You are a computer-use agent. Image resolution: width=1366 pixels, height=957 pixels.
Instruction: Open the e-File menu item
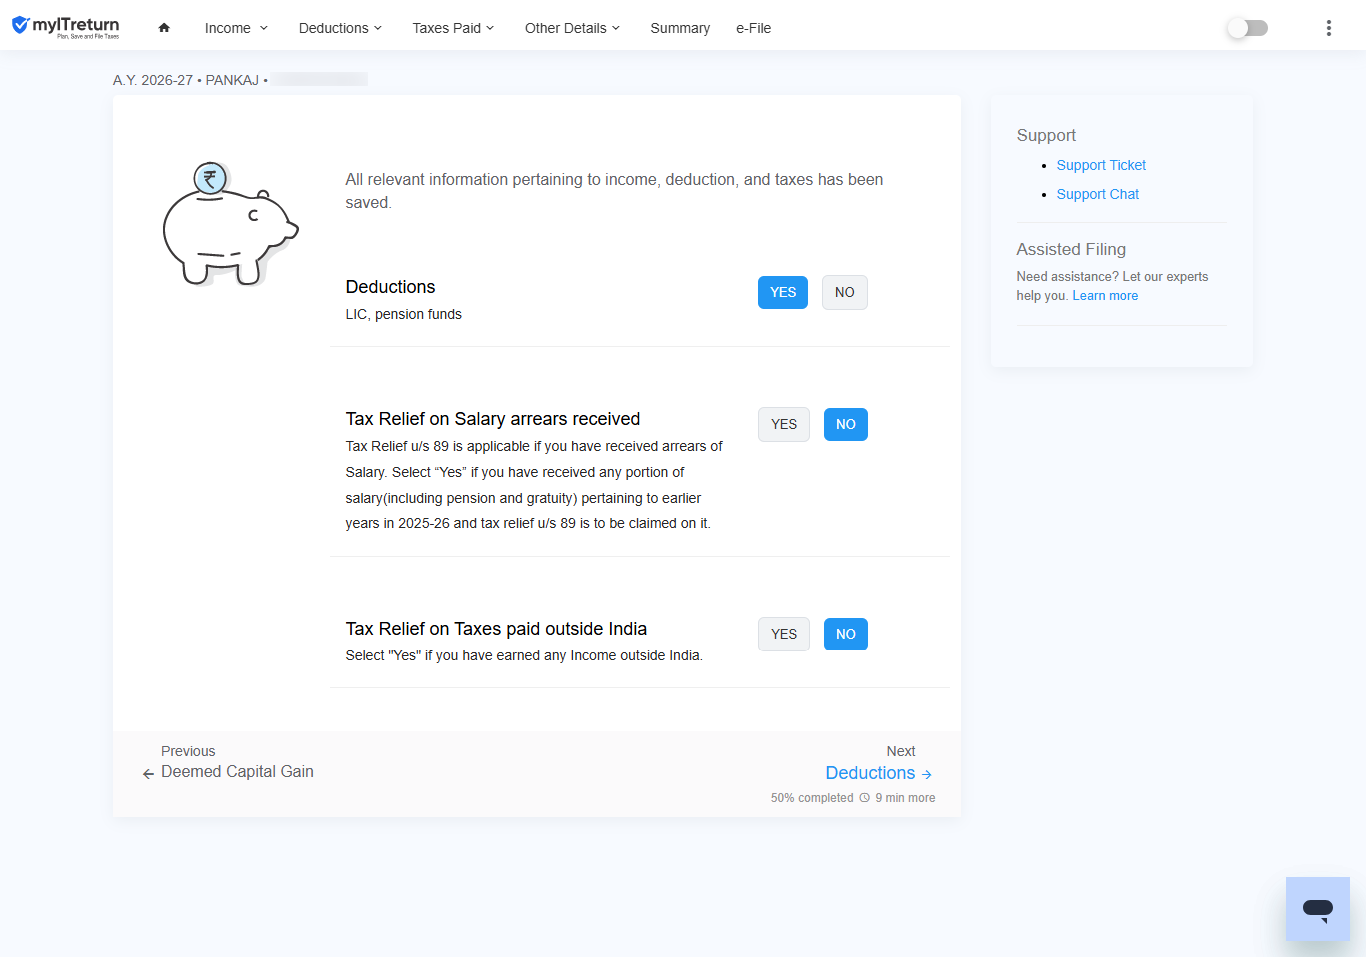click(x=754, y=28)
